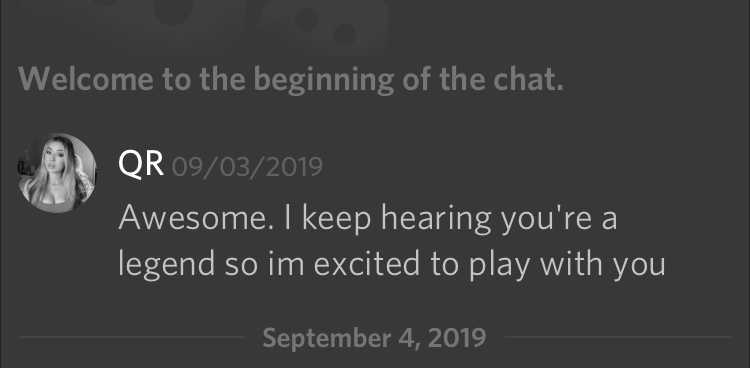The image size is (750, 368).
Task: Click the divider line right of September 4
Action: [618, 337]
